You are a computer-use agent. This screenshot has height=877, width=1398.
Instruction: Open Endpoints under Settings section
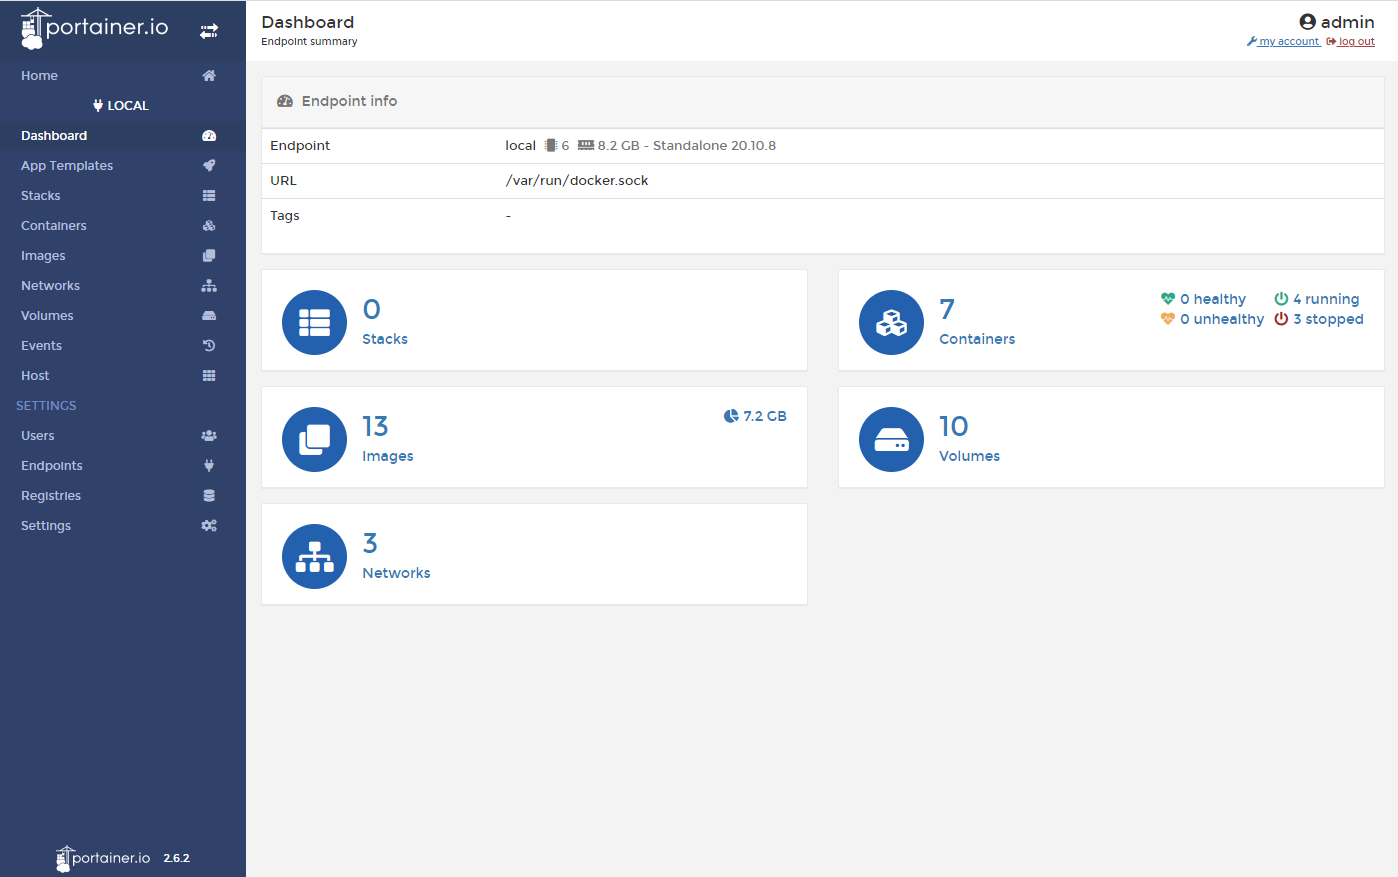pos(123,466)
